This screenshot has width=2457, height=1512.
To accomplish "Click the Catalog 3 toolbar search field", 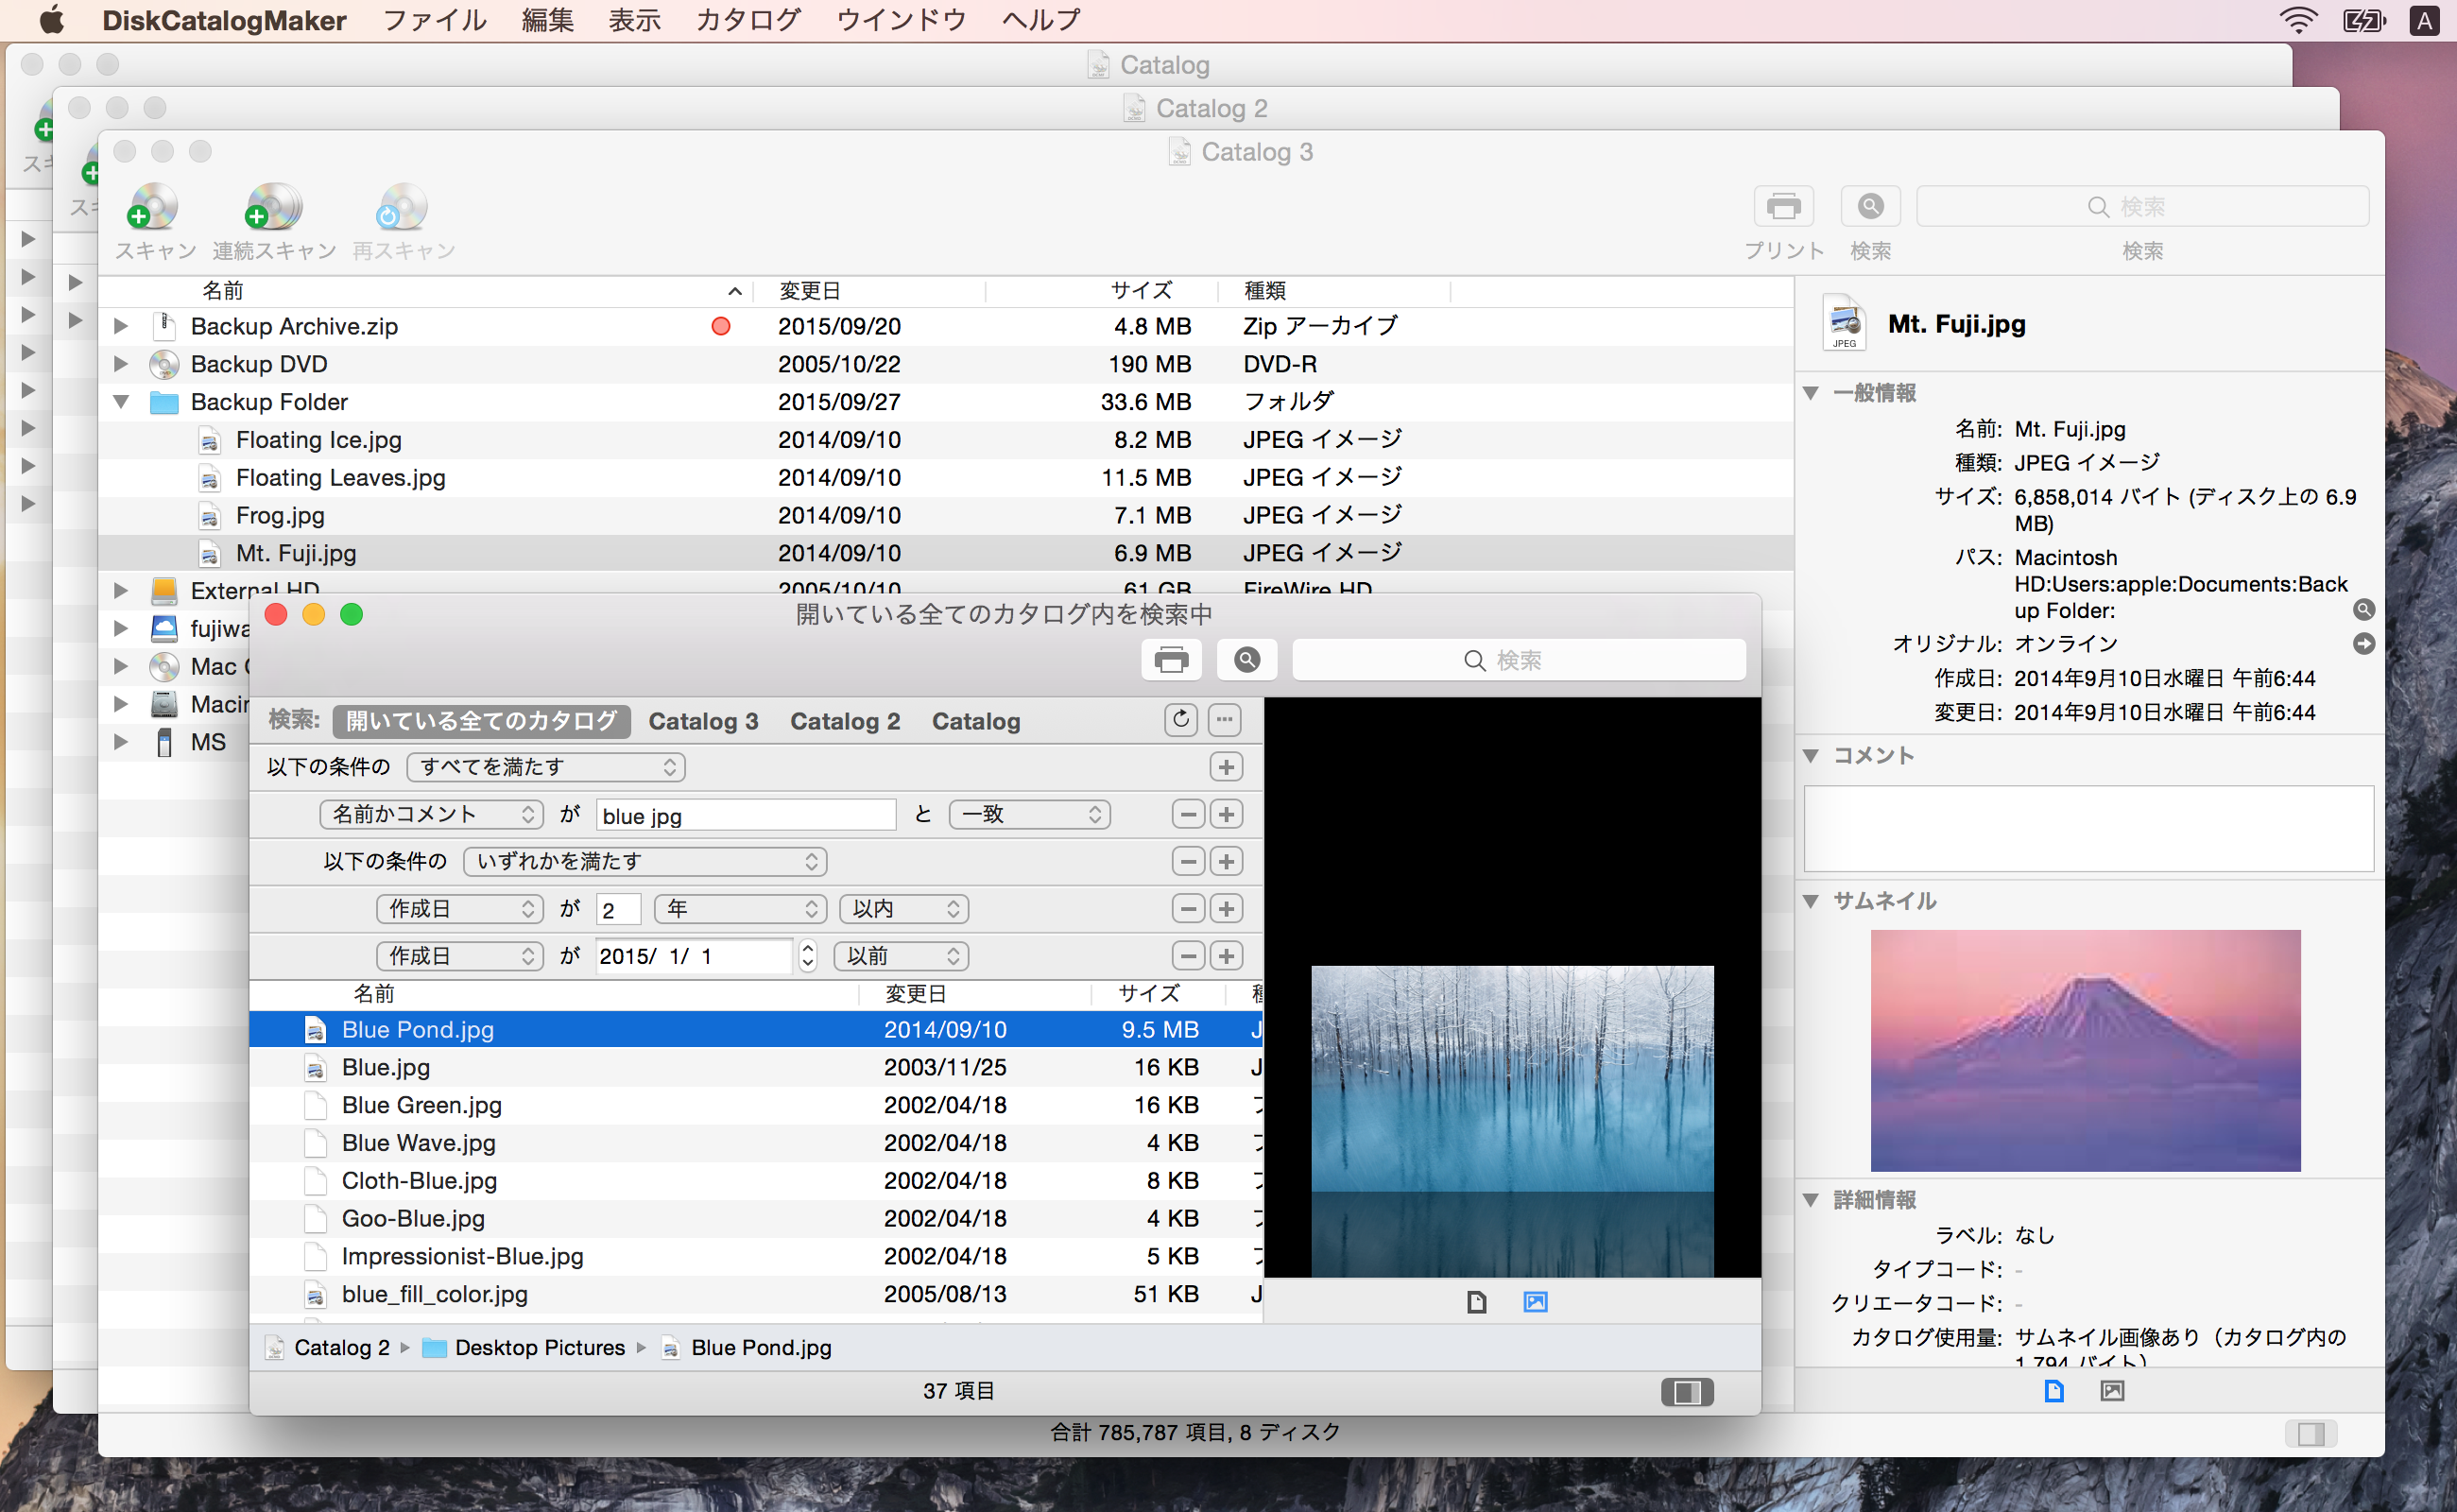I will point(2142,207).
